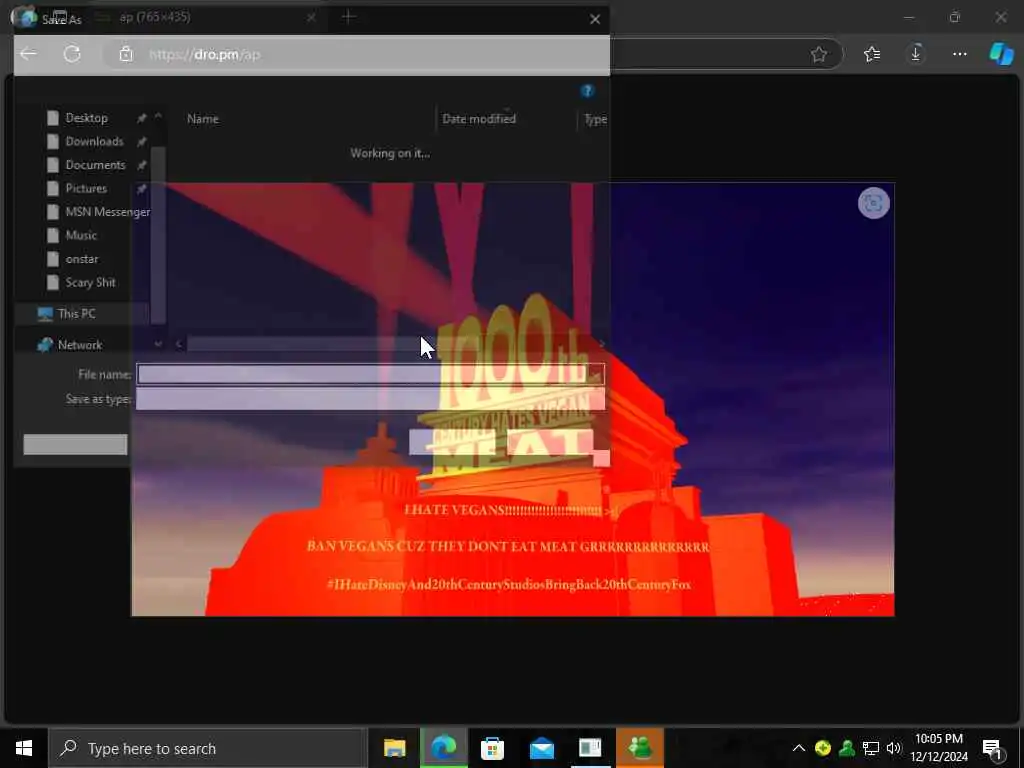Select Network in the navigation pane
This screenshot has width=1024, height=768.
point(79,345)
